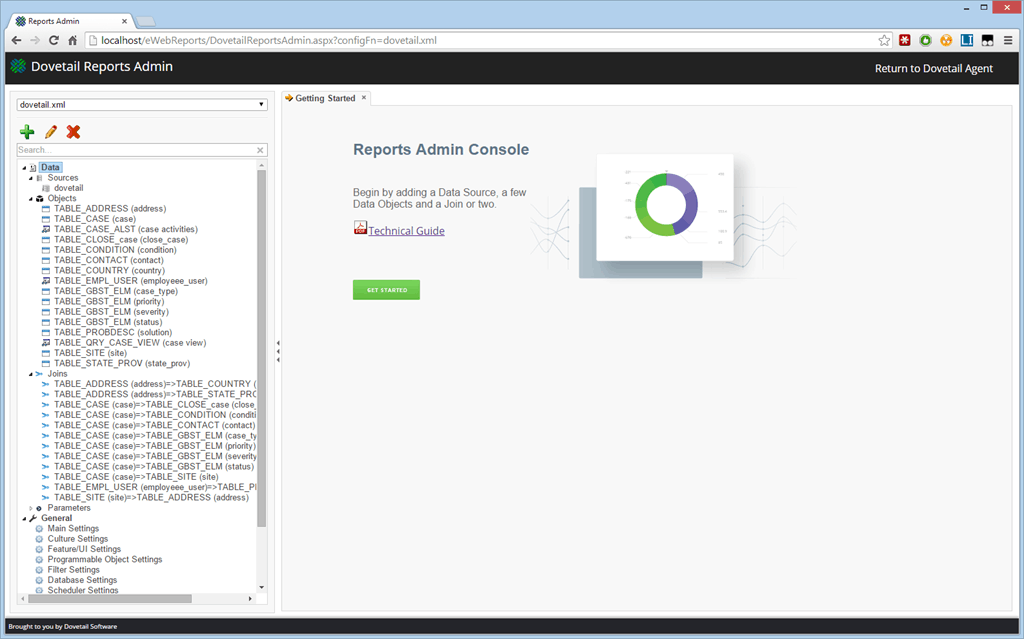Click the Objects folder icon

40,199
